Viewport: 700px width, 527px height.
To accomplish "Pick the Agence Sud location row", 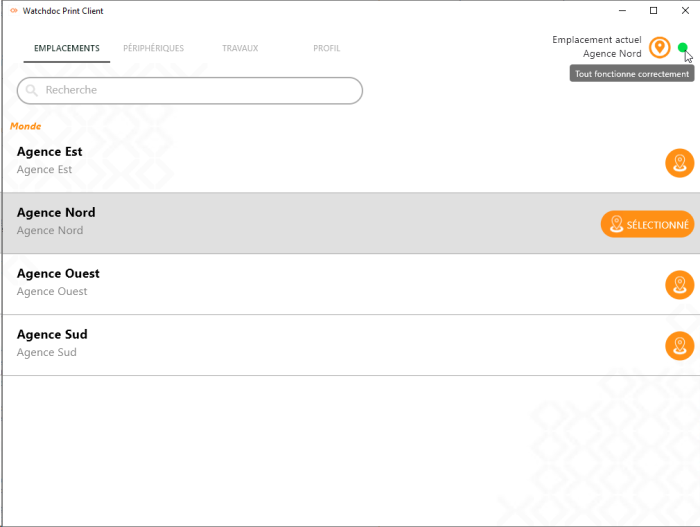I will point(300,345).
